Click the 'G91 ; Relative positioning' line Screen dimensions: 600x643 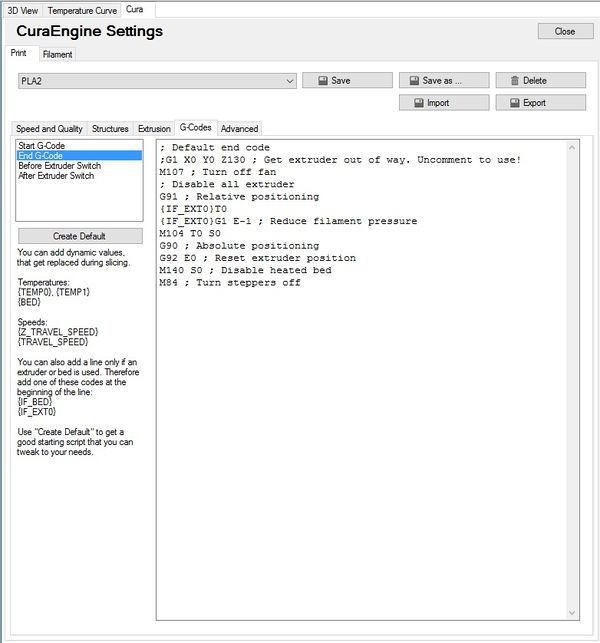click(239, 196)
